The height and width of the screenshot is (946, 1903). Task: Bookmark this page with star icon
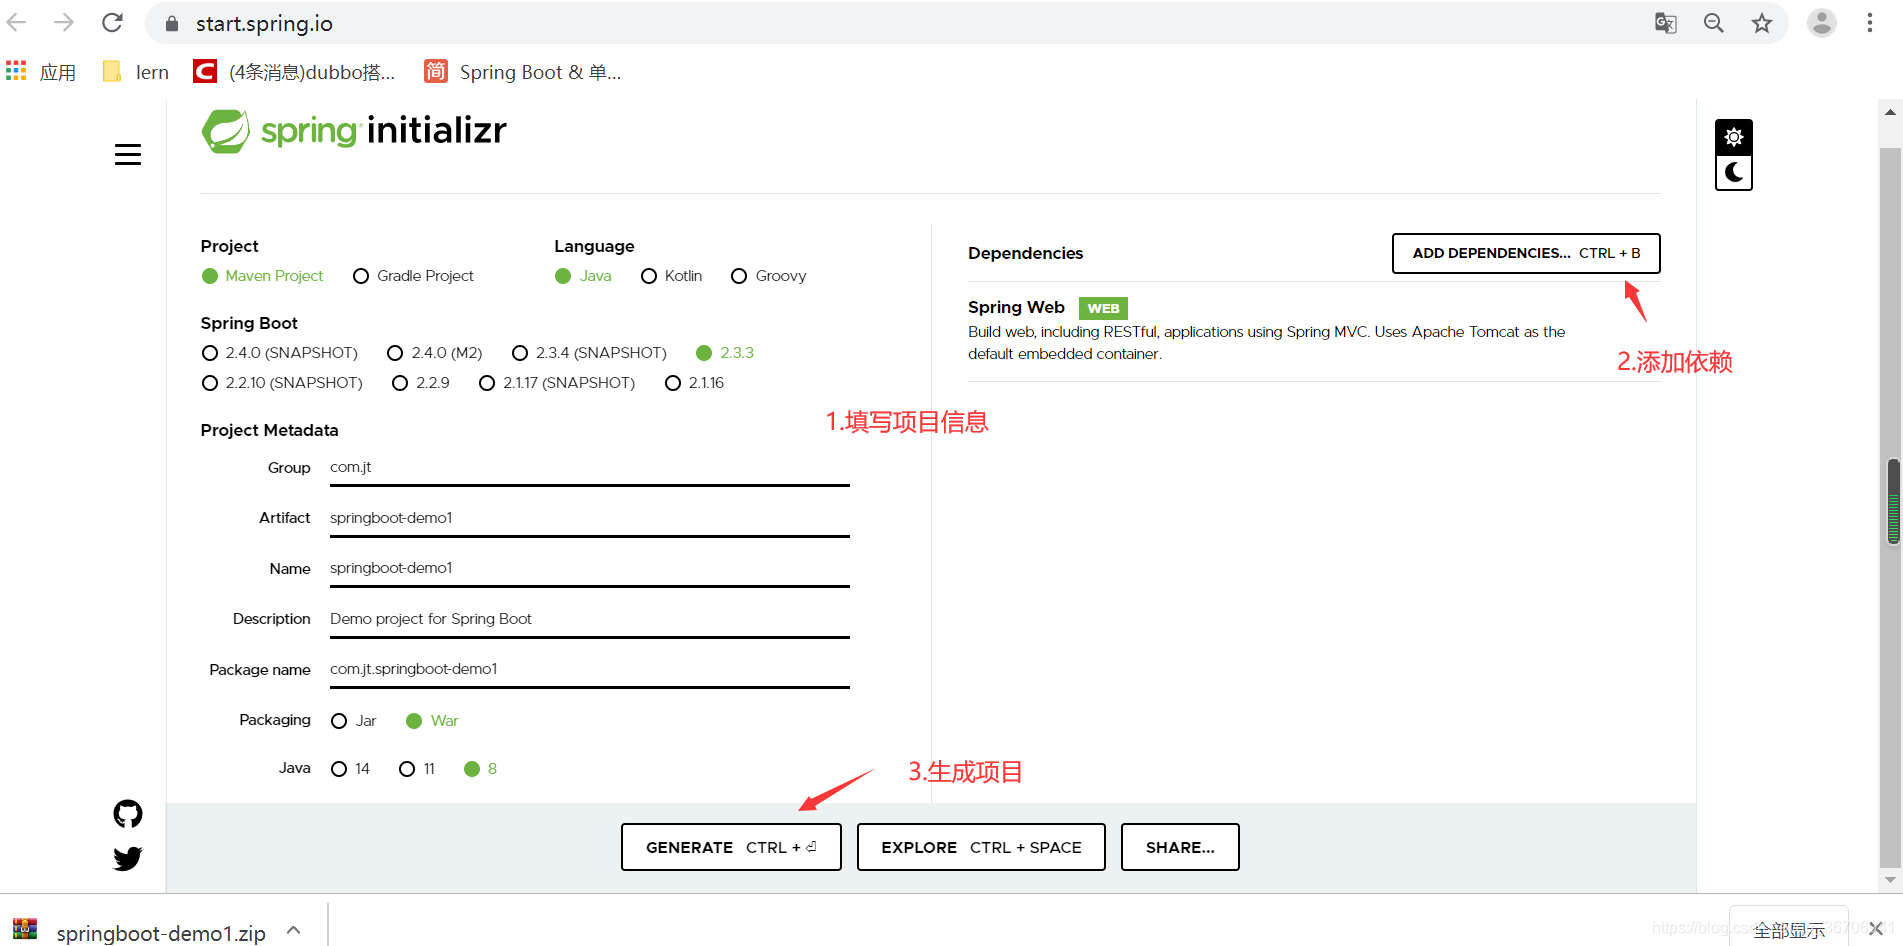click(1761, 23)
